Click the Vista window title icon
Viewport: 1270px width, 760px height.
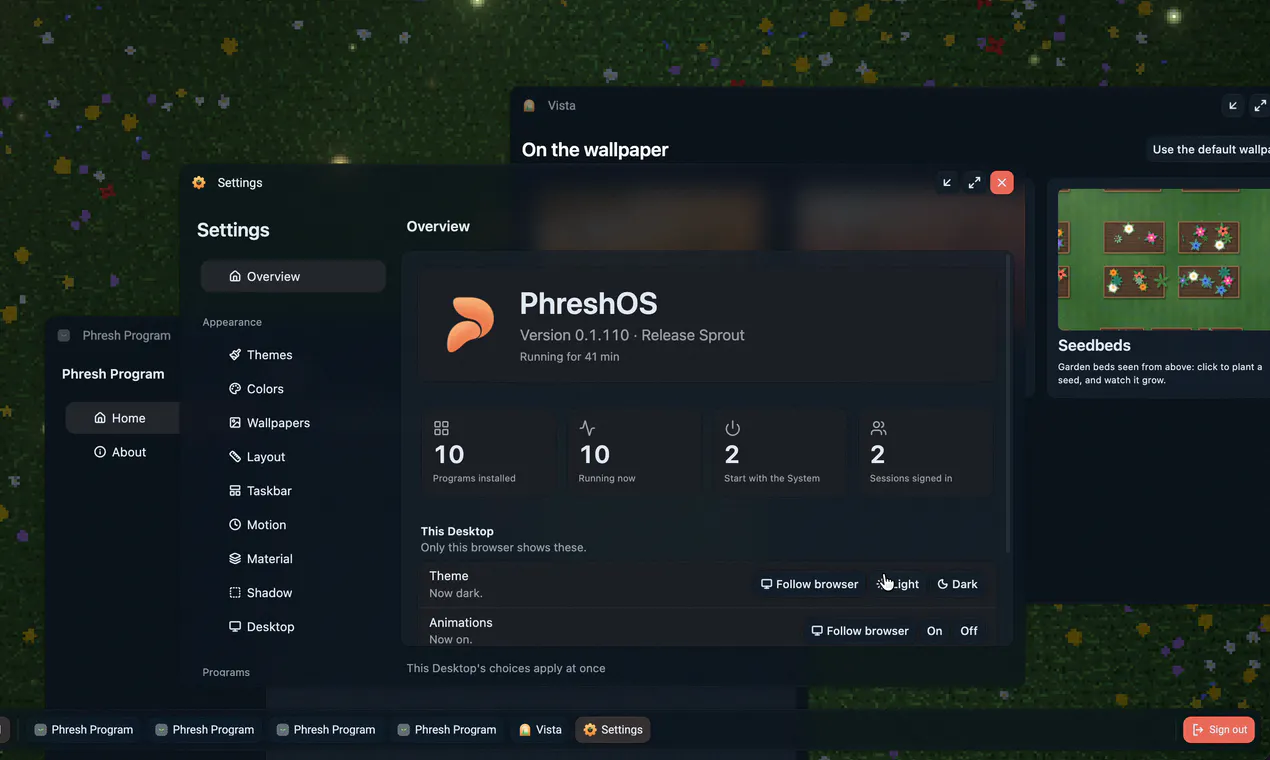[x=529, y=105]
